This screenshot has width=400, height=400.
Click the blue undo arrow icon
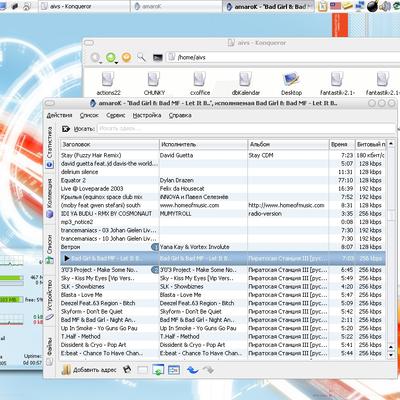click(192, 370)
